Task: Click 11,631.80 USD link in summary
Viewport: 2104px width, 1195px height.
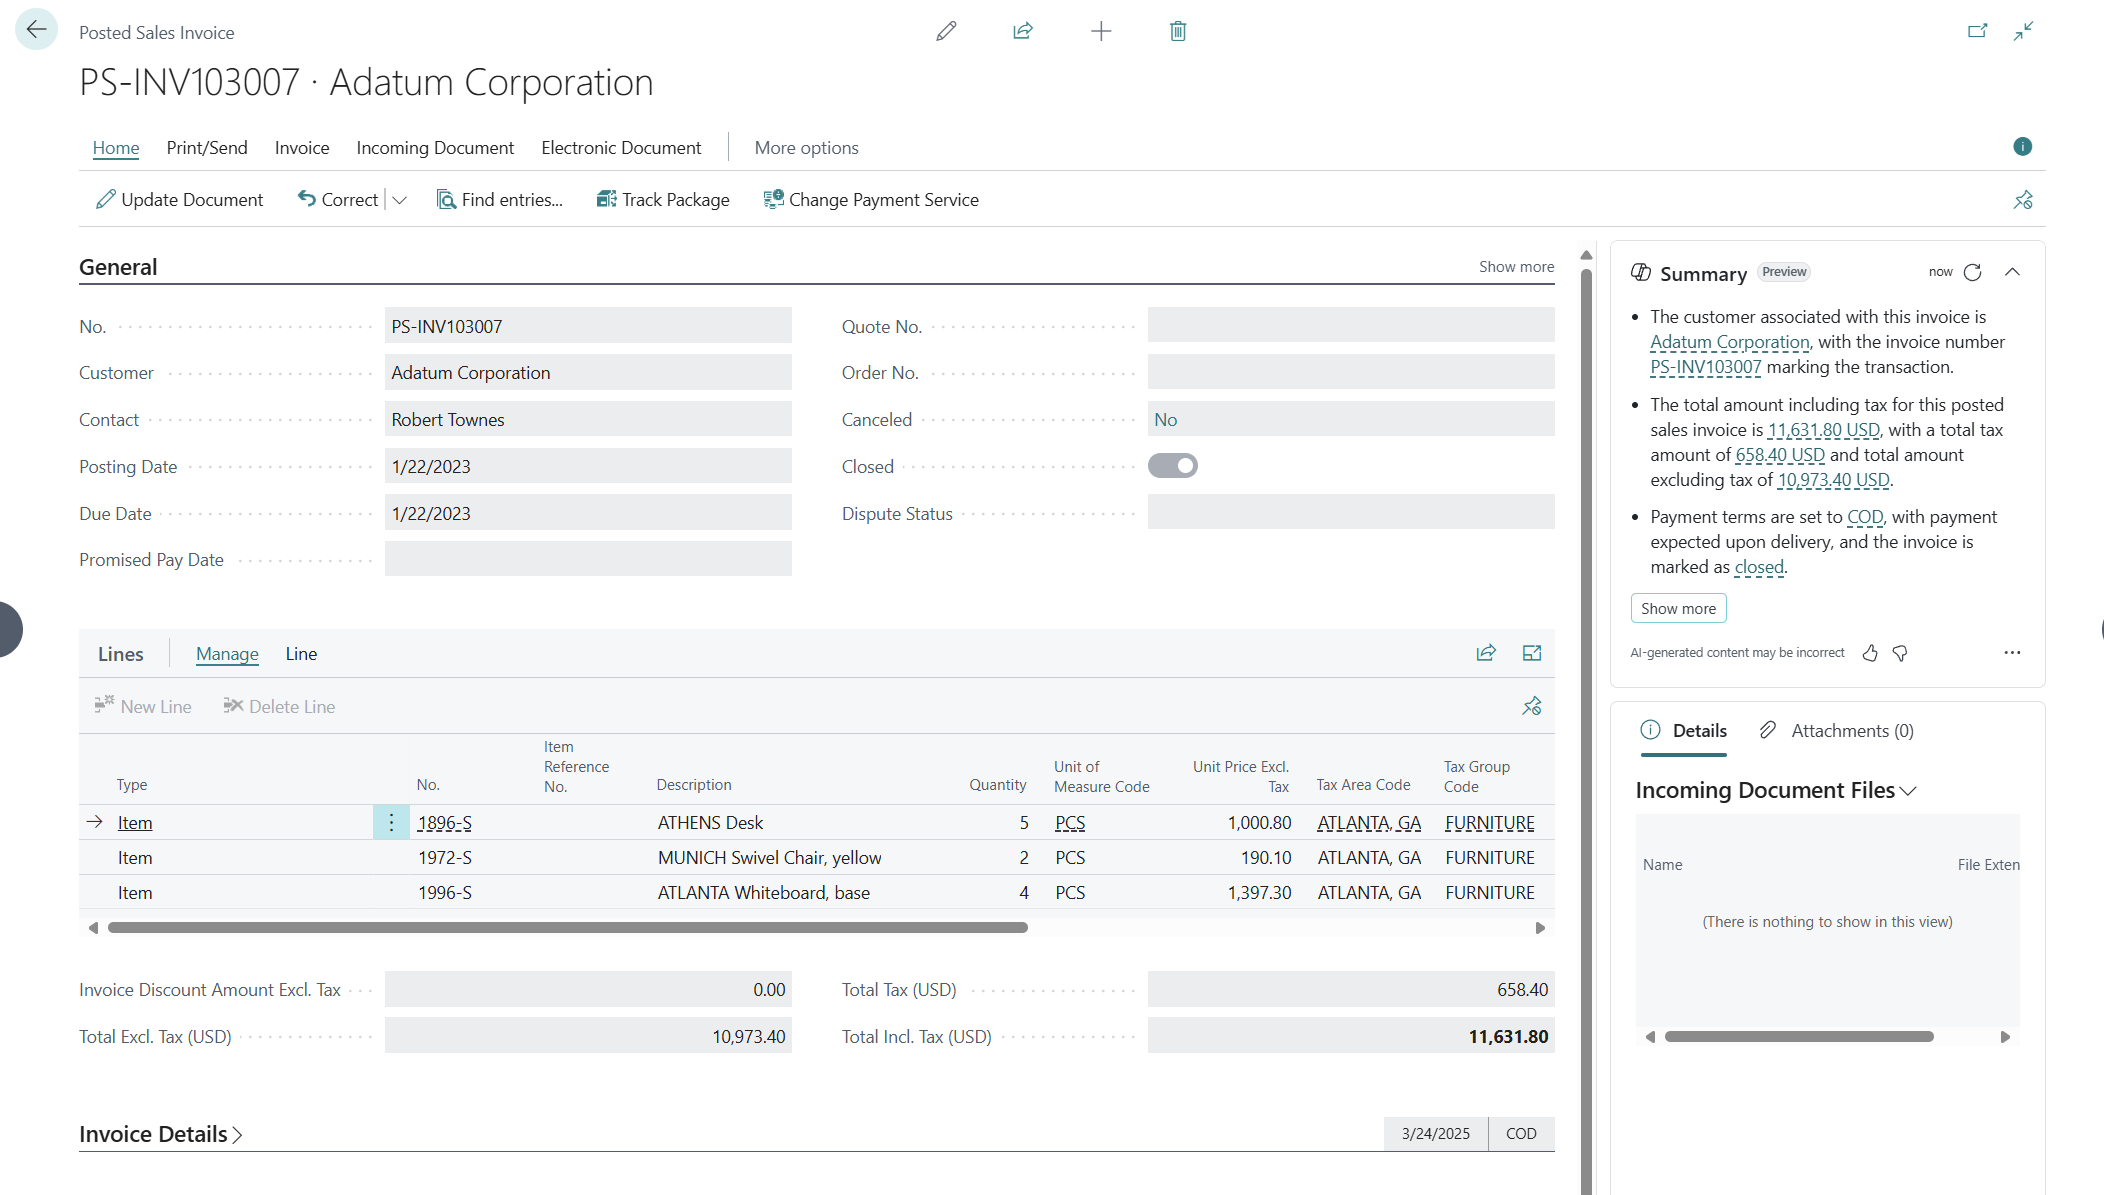Action: tap(1823, 430)
